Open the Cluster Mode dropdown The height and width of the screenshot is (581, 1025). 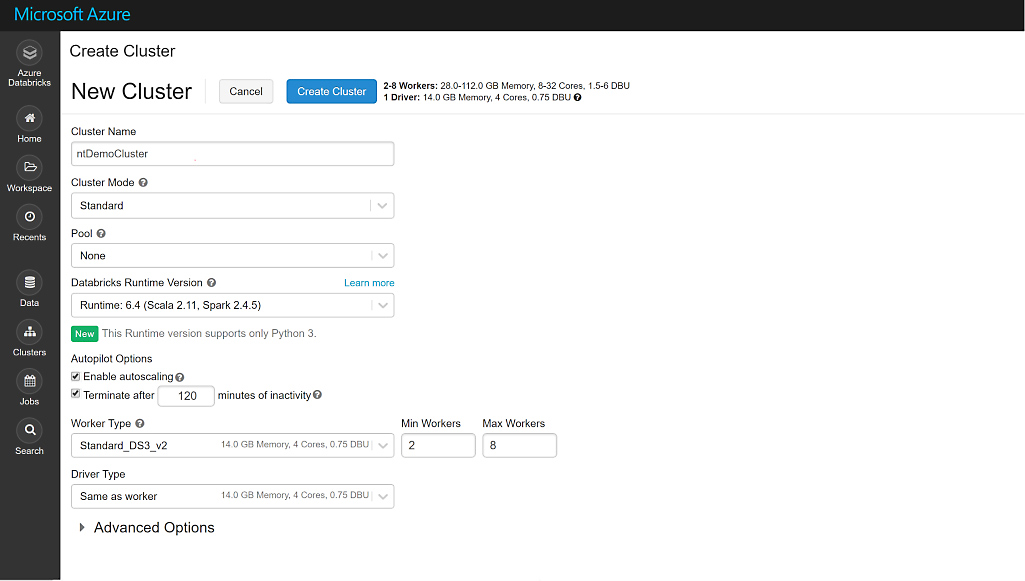tap(232, 206)
